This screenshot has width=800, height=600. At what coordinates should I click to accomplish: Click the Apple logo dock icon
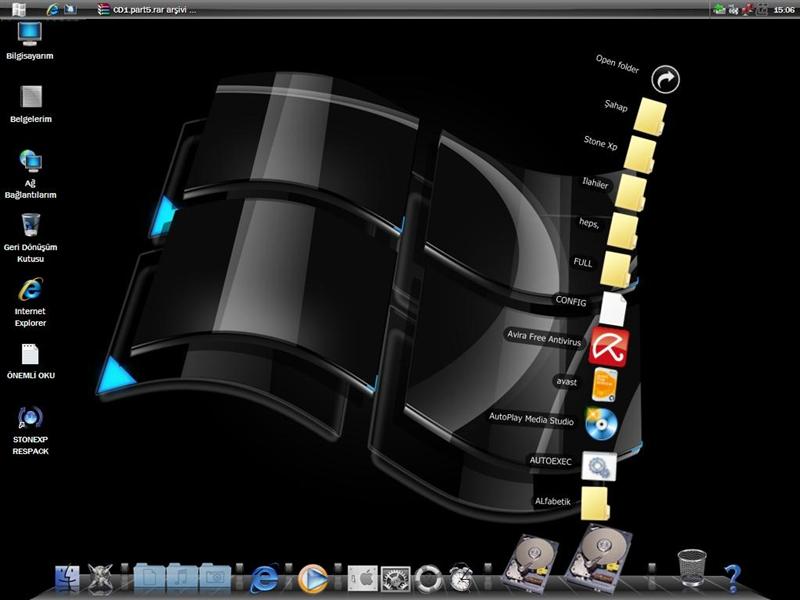coord(363,579)
